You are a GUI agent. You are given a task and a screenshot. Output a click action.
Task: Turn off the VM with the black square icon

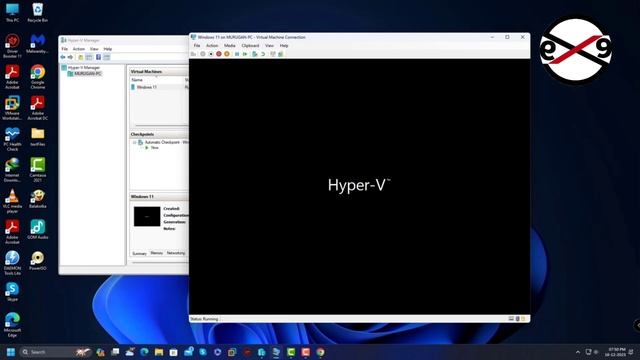click(211, 54)
